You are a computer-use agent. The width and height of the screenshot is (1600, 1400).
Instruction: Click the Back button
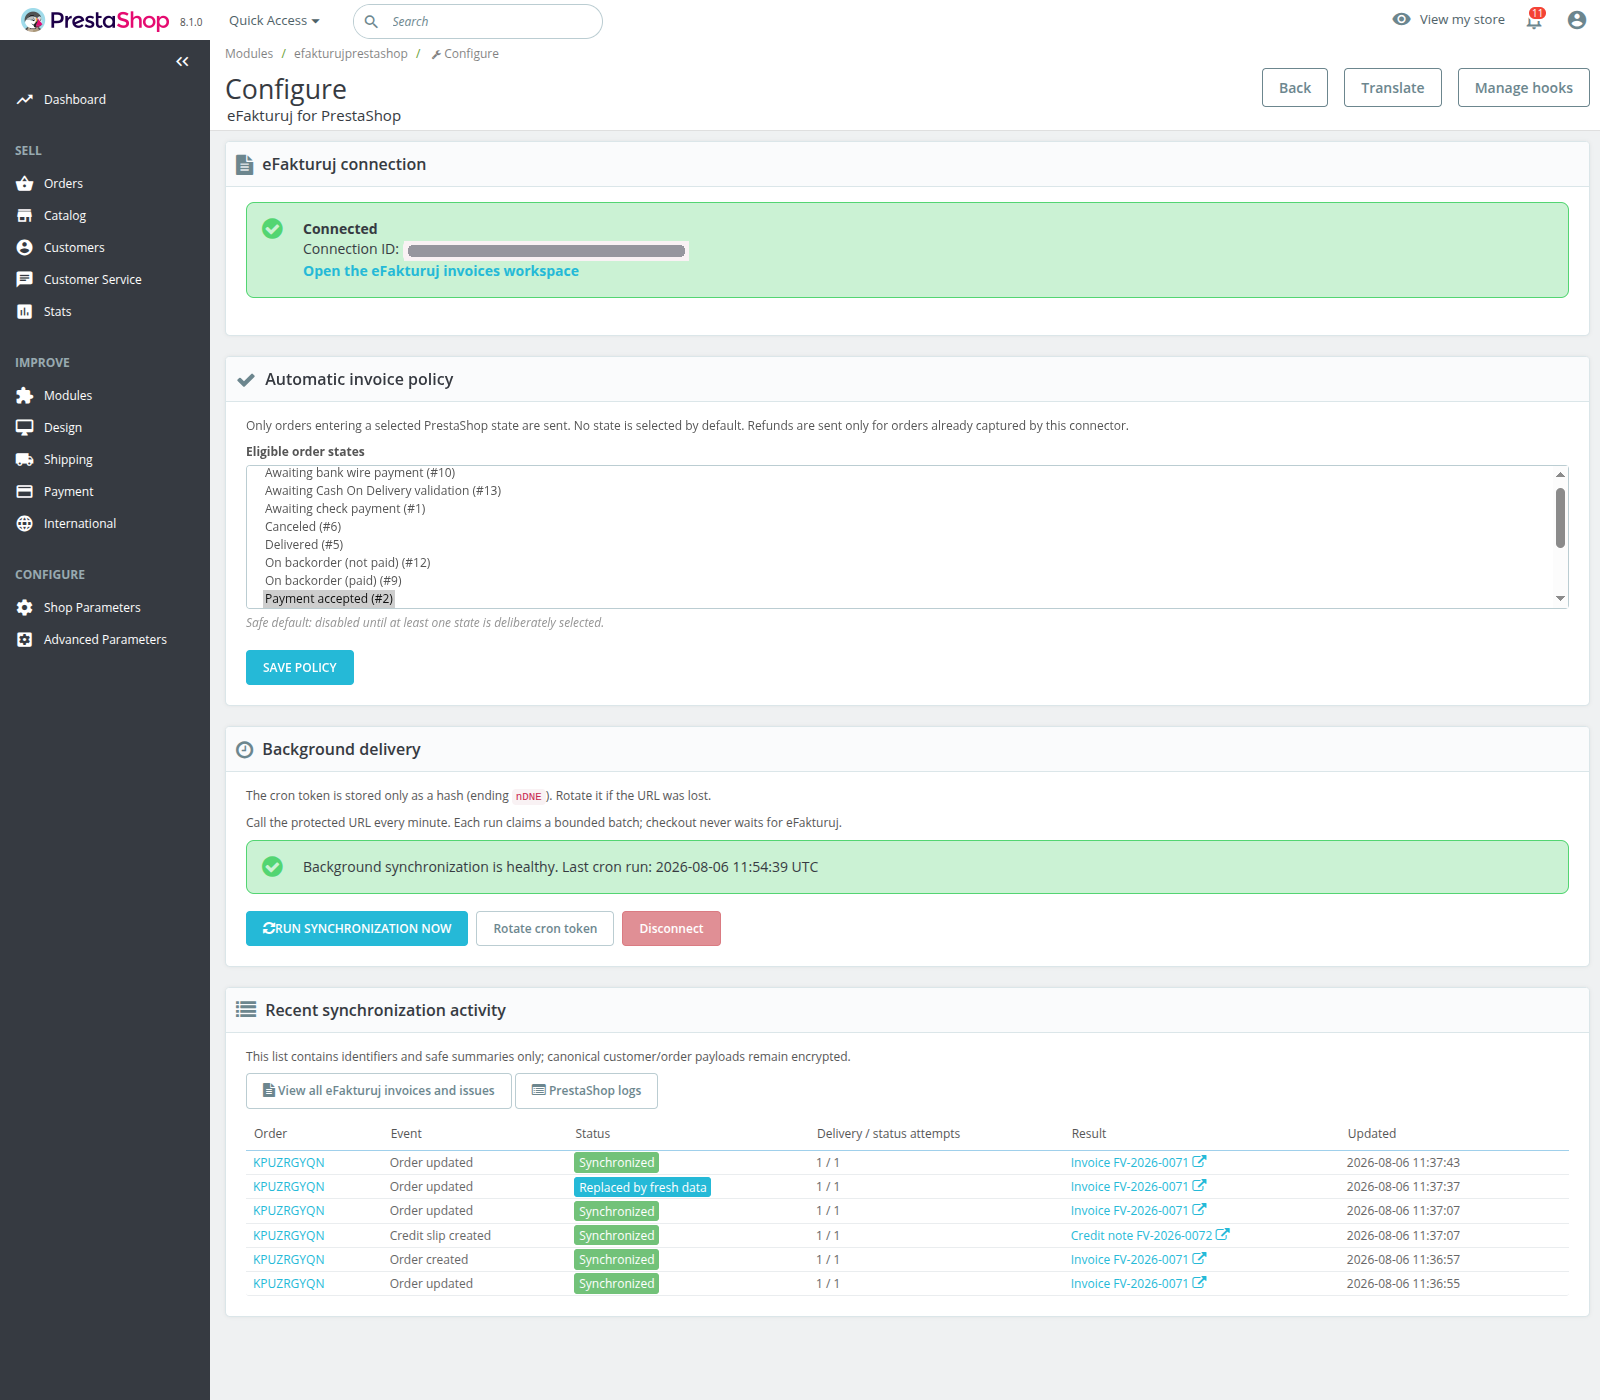coord(1295,88)
